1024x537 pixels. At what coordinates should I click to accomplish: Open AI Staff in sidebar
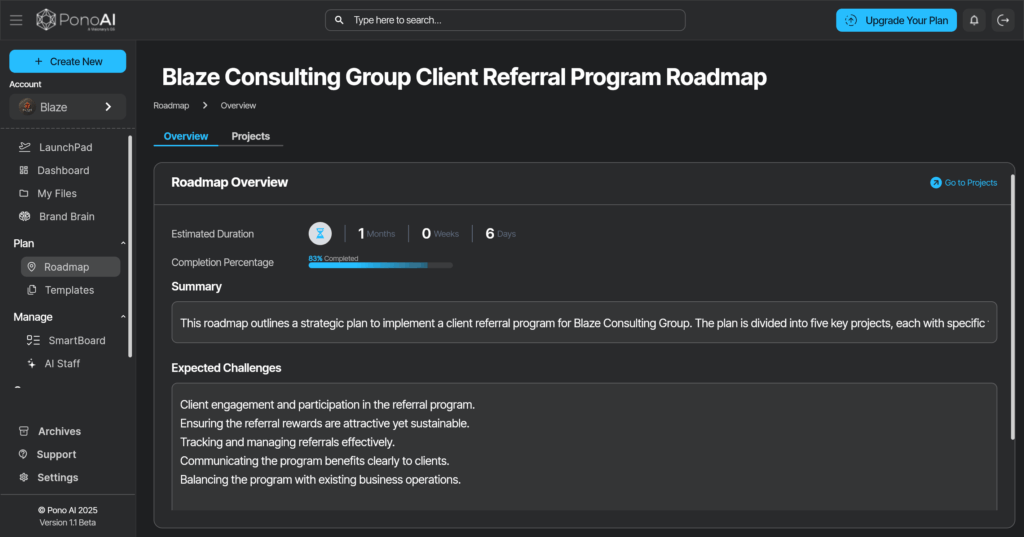point(62,363)
